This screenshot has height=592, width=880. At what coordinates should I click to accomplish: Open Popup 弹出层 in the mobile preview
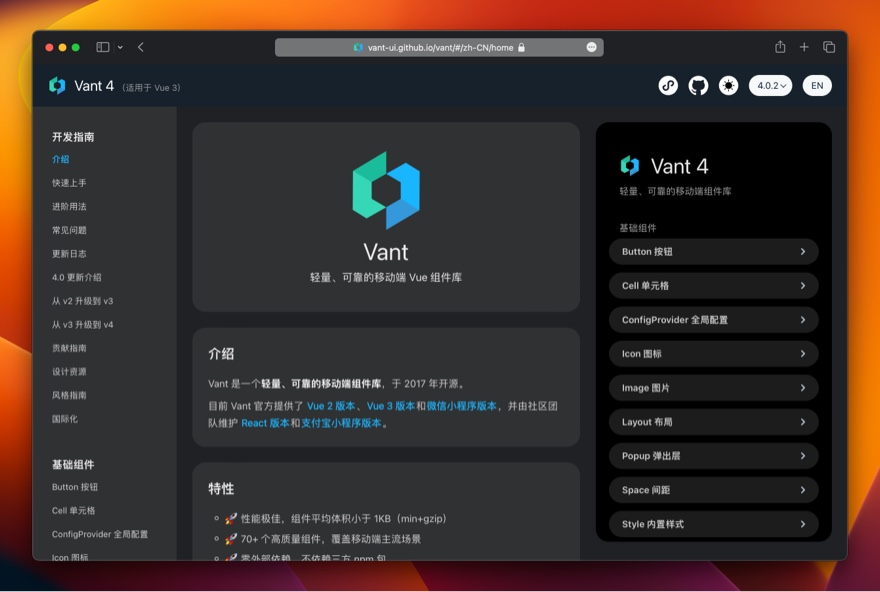click(x=713, y=456)
